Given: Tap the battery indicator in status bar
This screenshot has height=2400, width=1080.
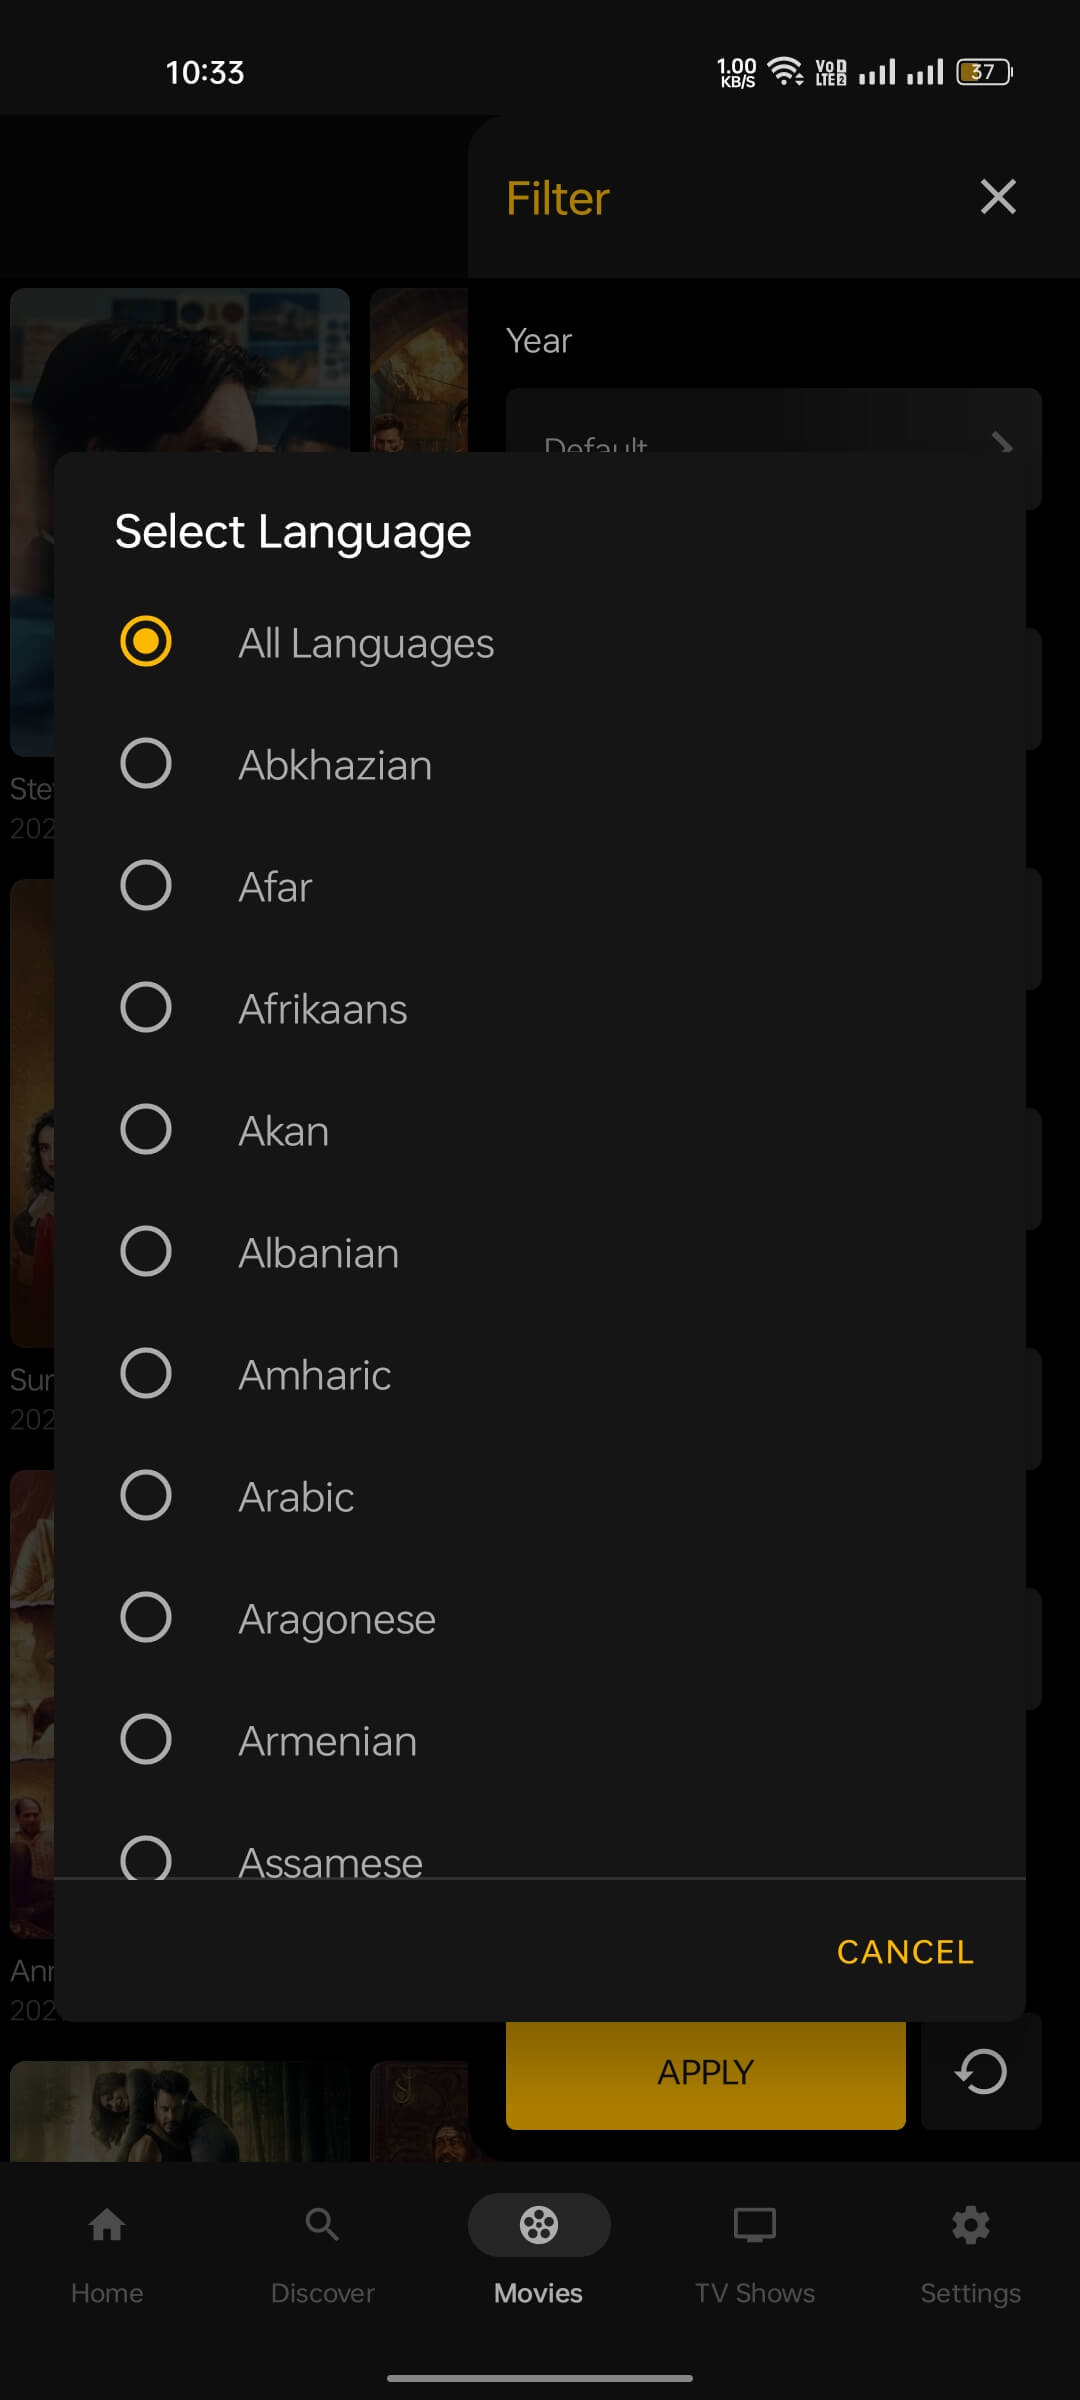Looking at the screenshot, I should tap(984, 72).
